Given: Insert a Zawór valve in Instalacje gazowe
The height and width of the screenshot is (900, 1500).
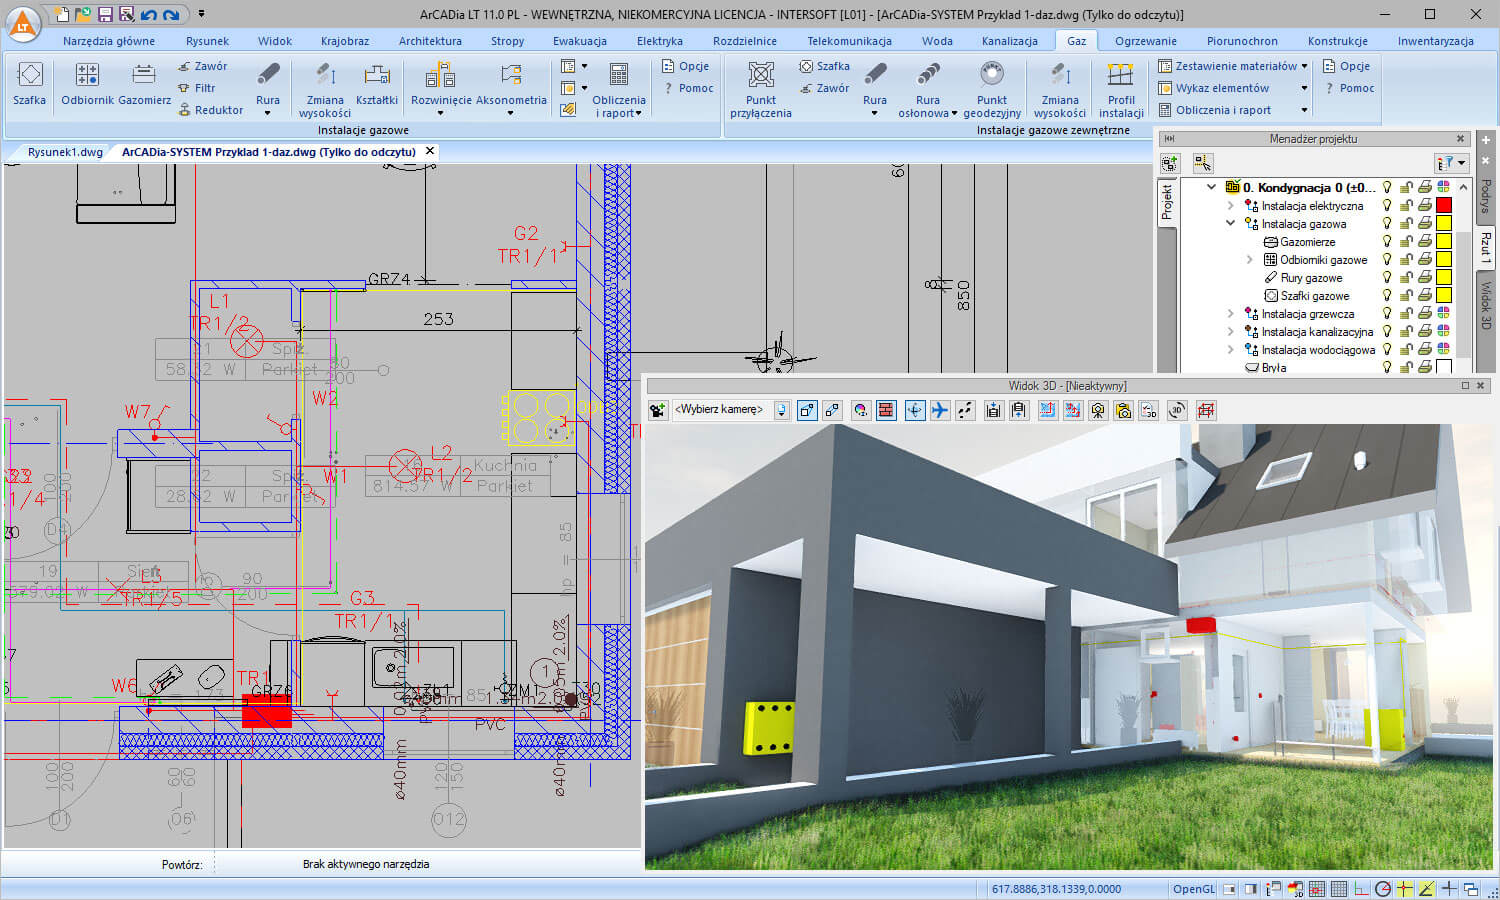Looking at the screenshot, I should point(203,66).
